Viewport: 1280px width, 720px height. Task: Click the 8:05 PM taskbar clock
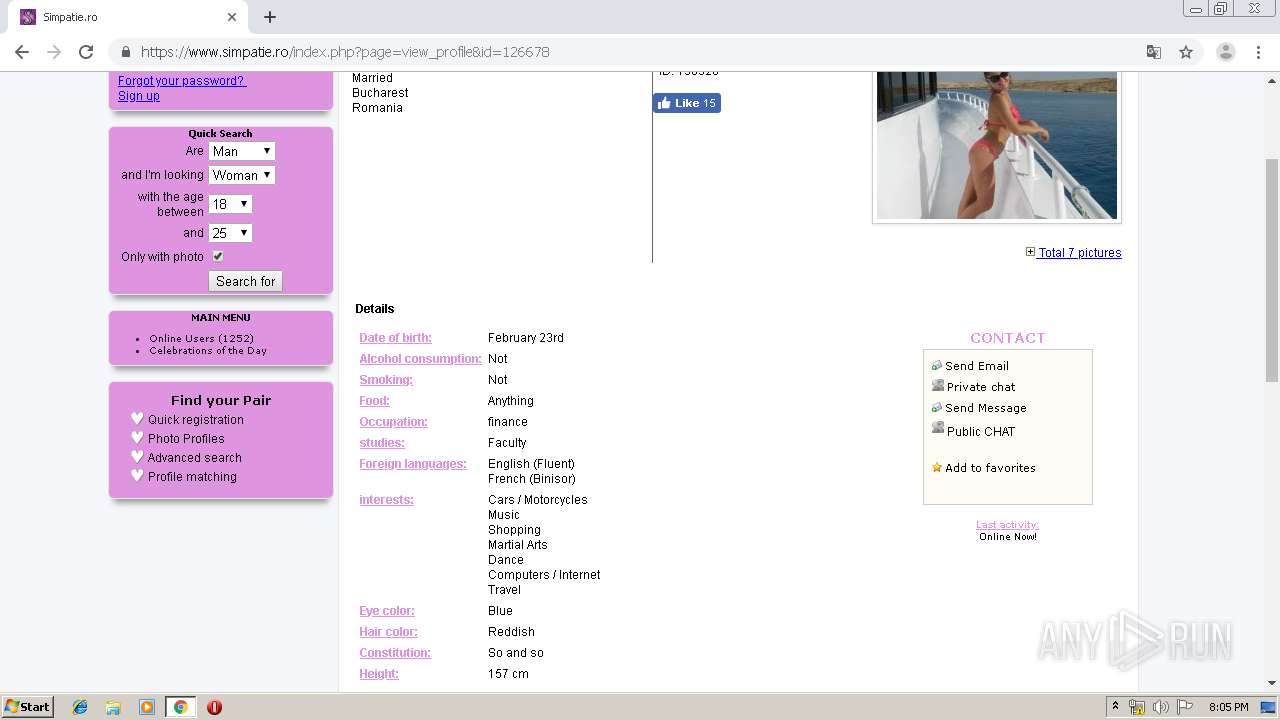click(1228, 707)
